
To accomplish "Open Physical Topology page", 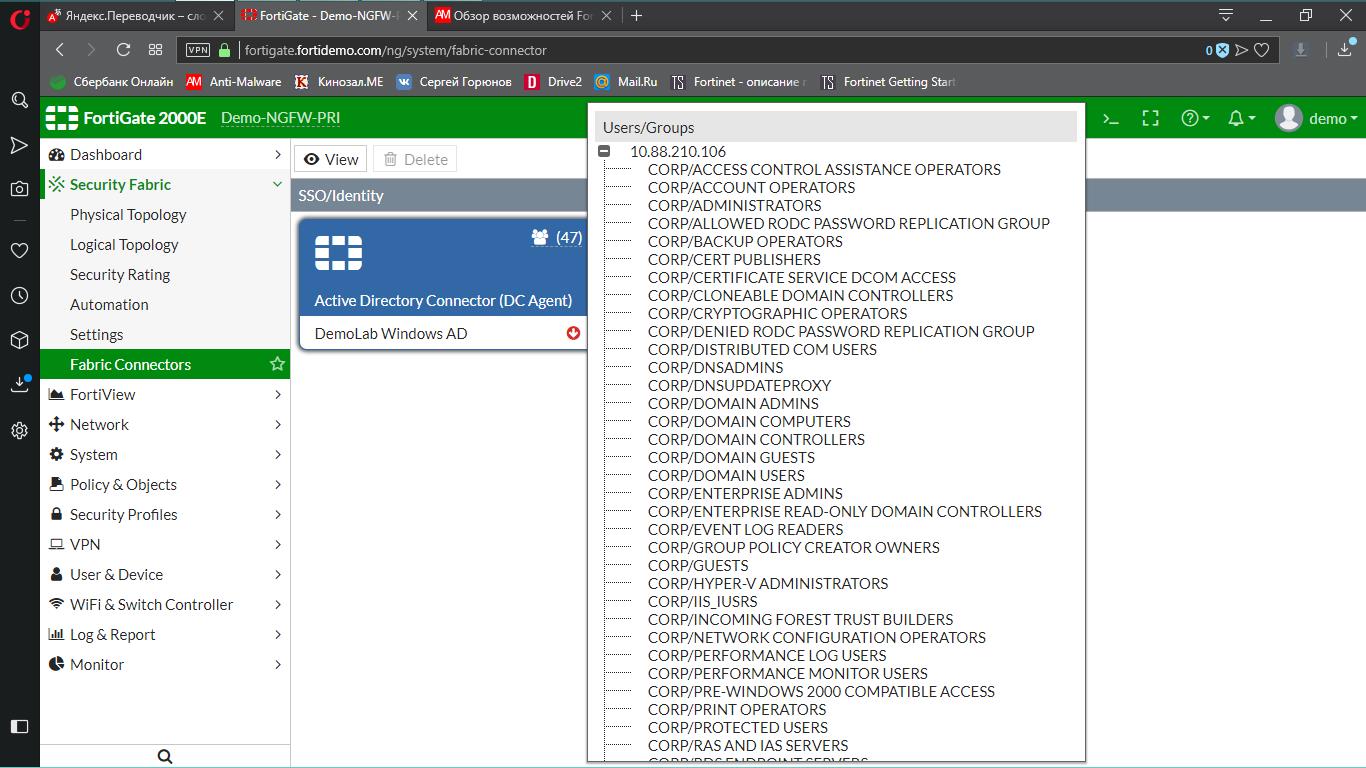I will [128, 214].
